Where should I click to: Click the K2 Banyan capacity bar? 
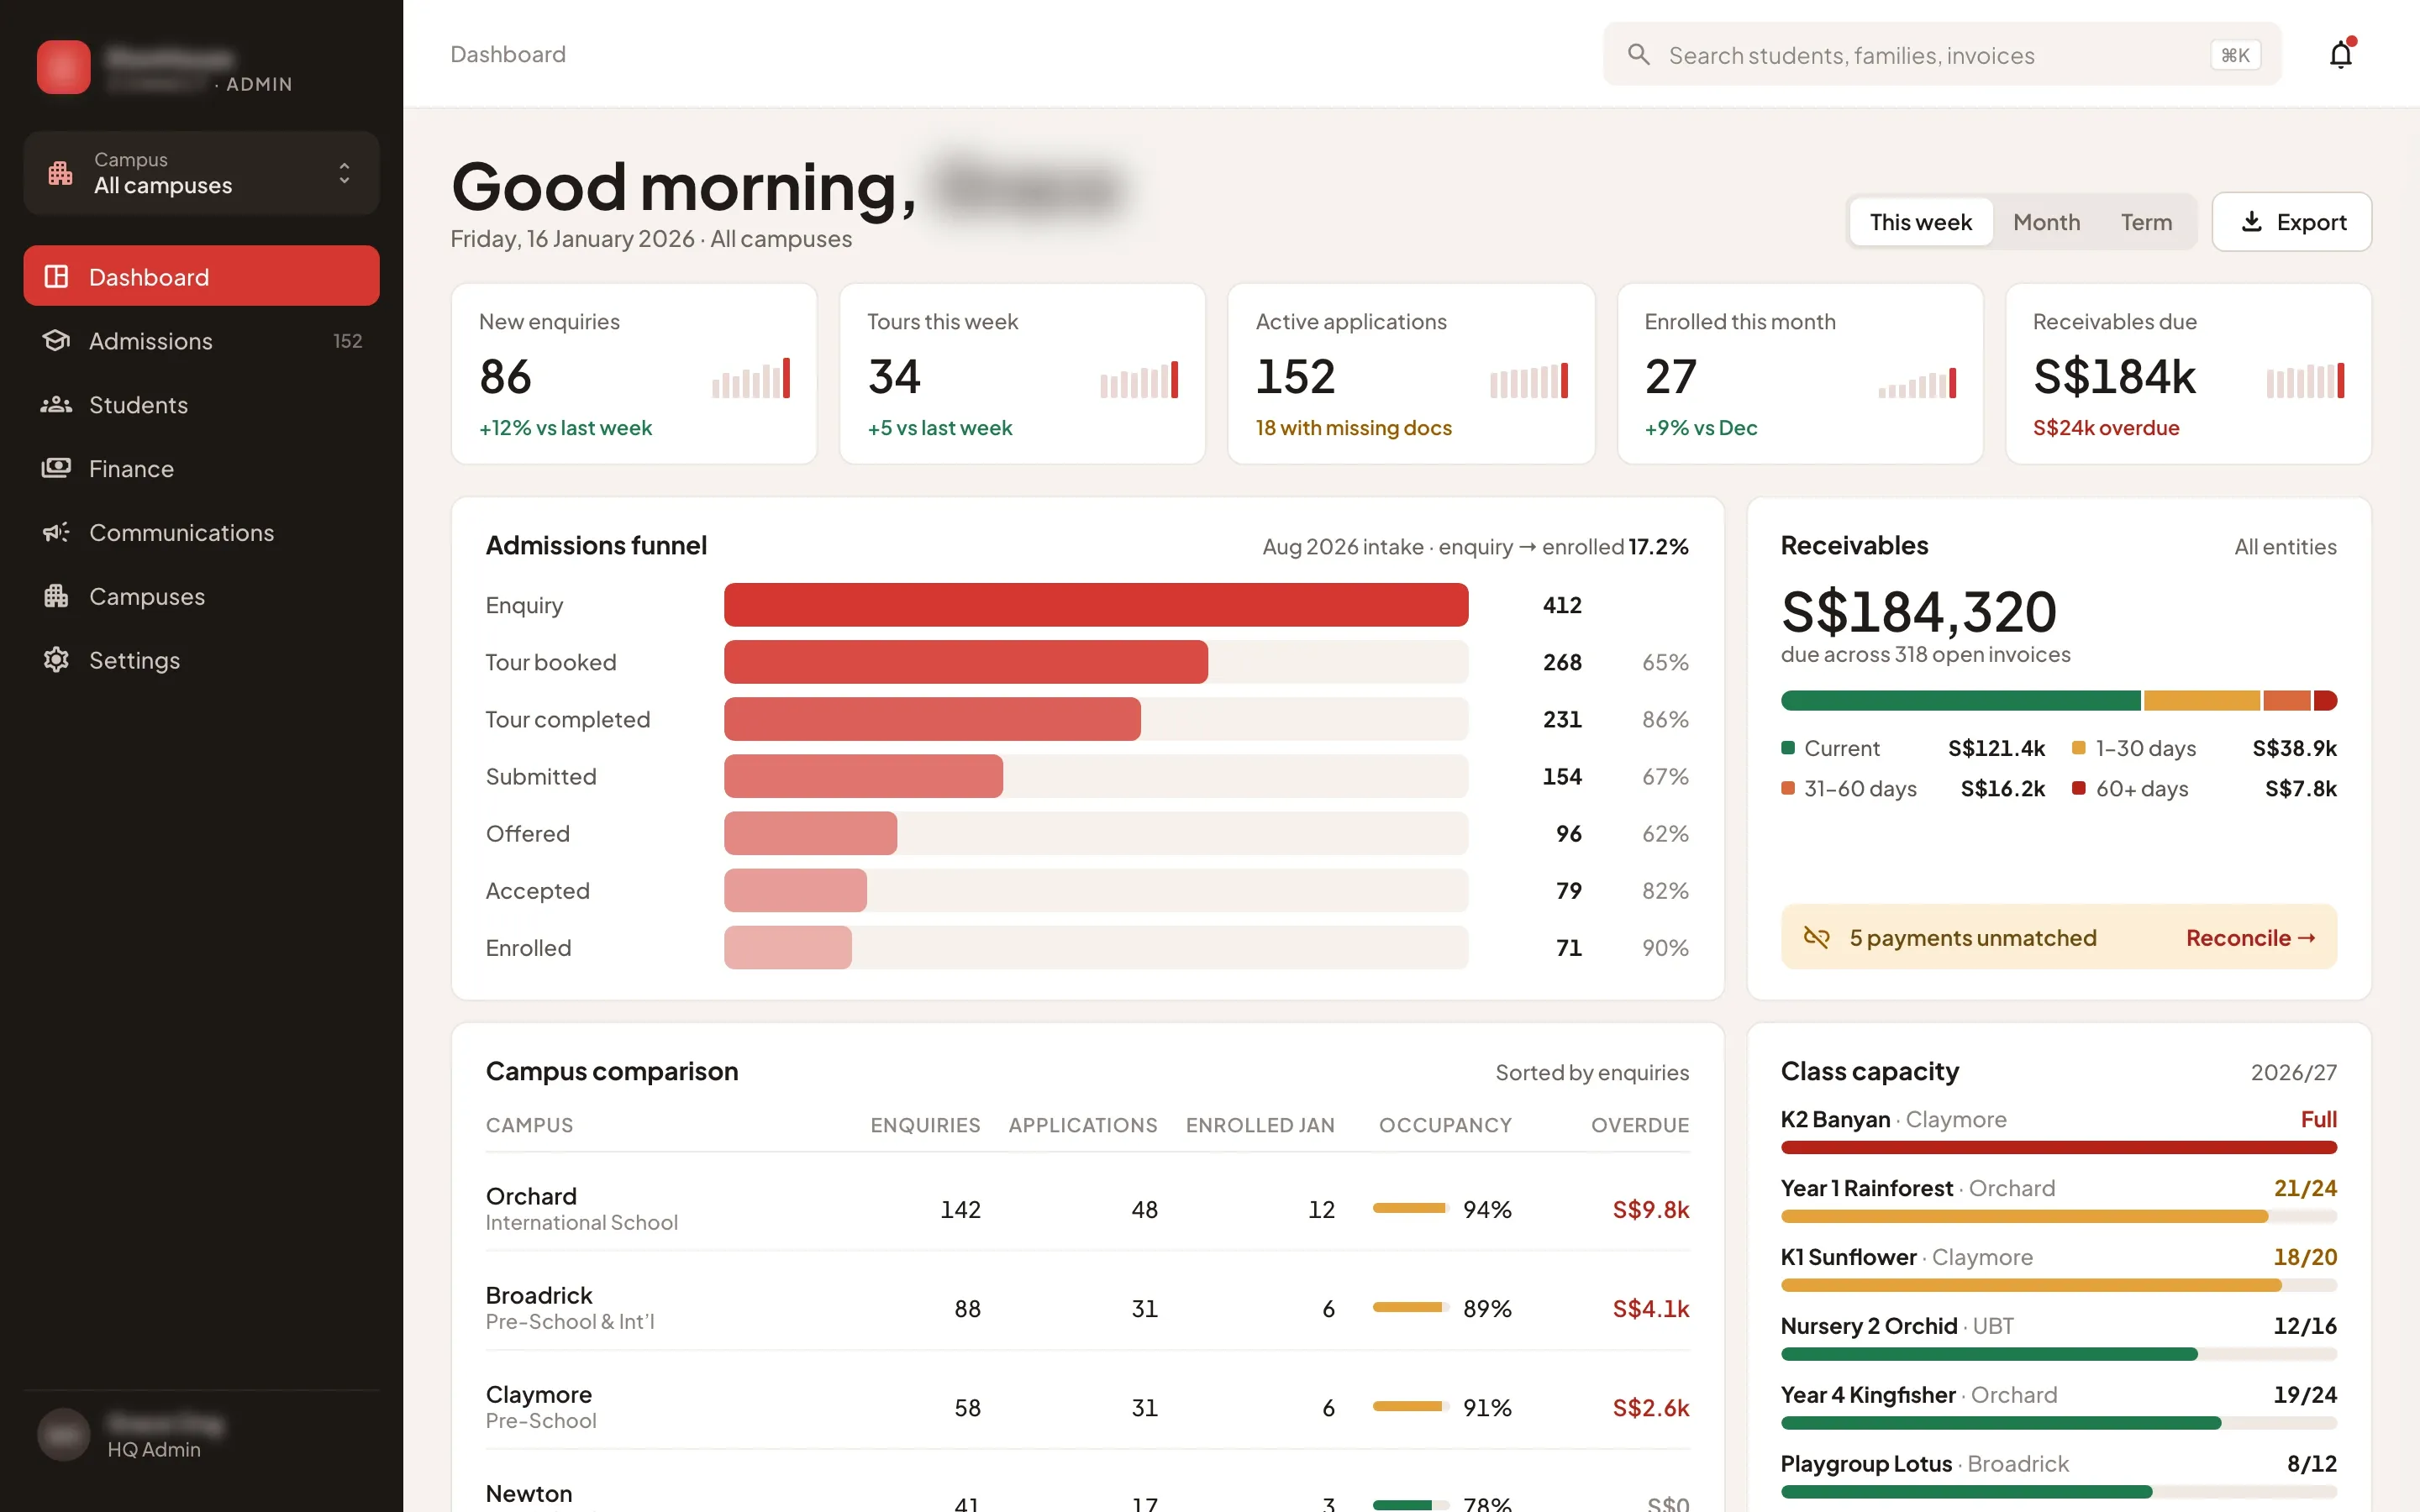[2058, 1147]
